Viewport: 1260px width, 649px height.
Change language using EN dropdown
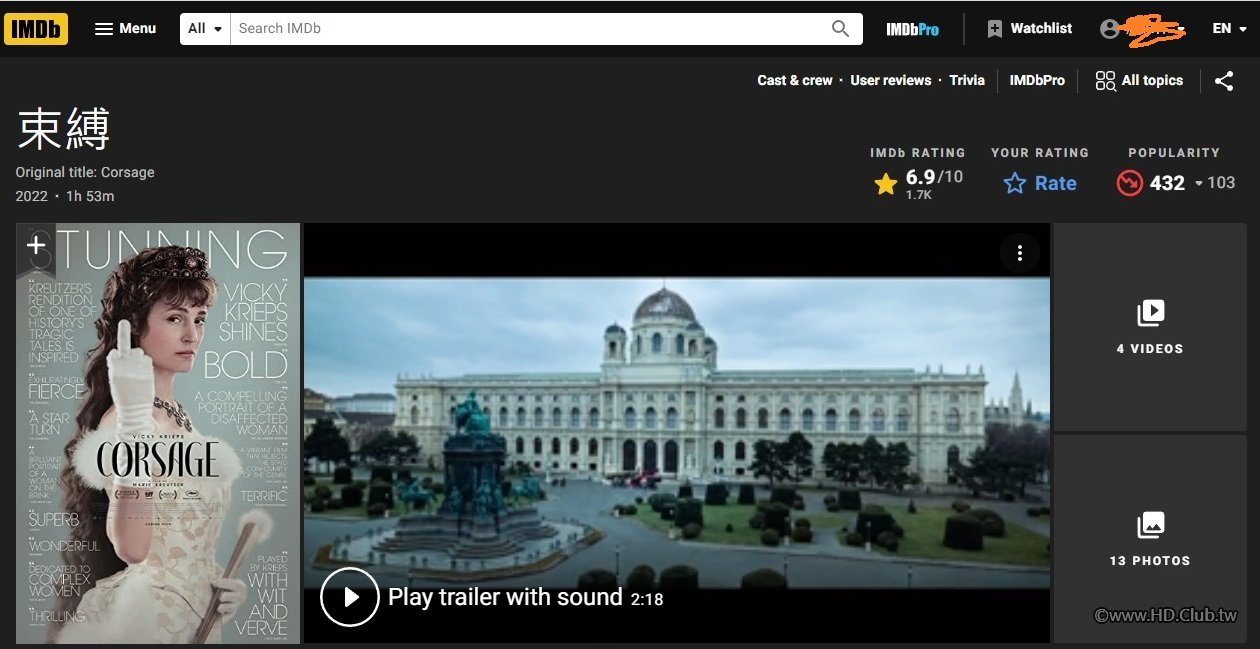[1230, 28]
